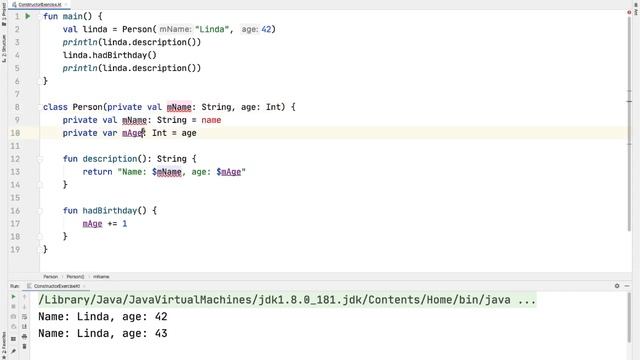This screenshot has width=640, height=360.
Task: Click Person in the breadcrumb bar
Action: [x=51, y=277]
